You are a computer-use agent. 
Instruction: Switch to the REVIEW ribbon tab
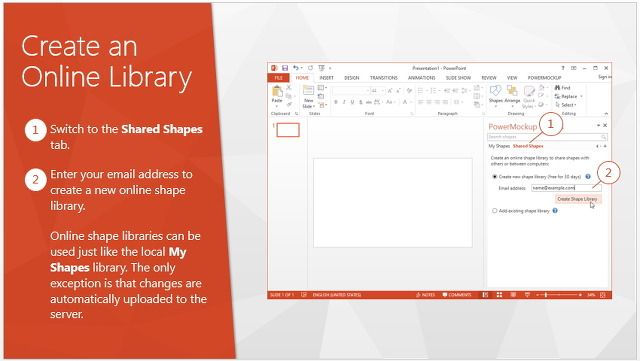pyautogui.click(x=489, y=78)
